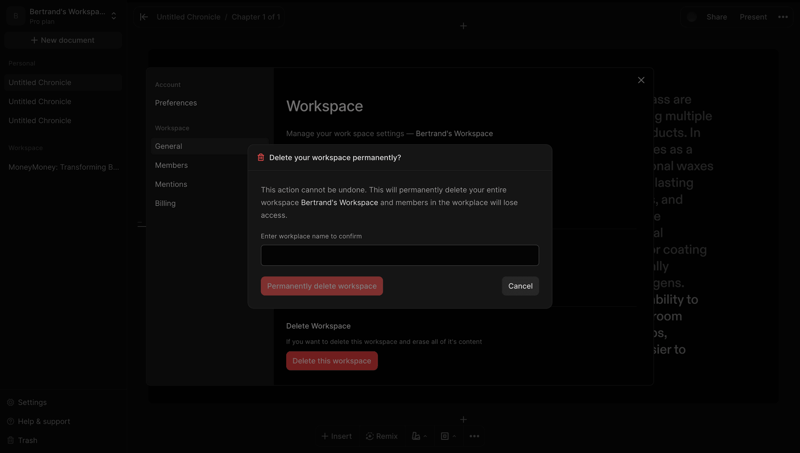Open MoneyMoney: Transforming document
The height and width of the screenshot is (453, 800).
pyautogui.click(x=63, y=167)
